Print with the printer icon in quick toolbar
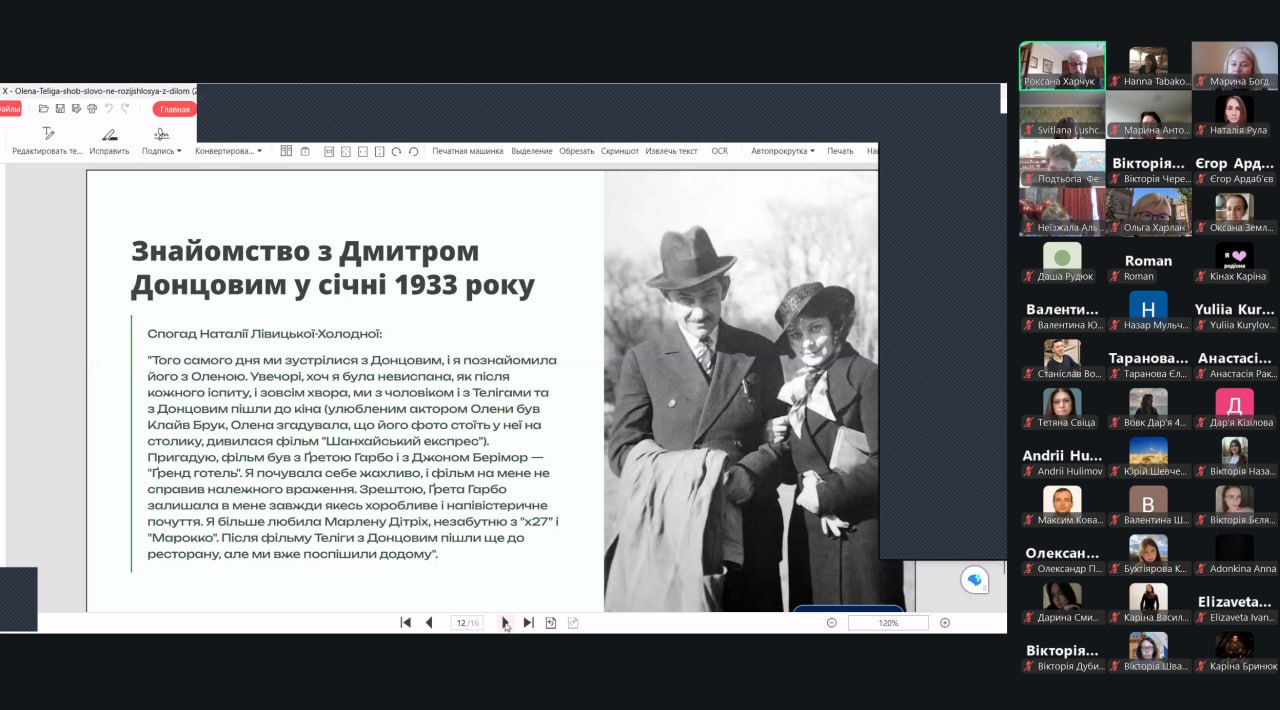Image resolution: width=1280 pixels, height=710 pixels. 92,109
